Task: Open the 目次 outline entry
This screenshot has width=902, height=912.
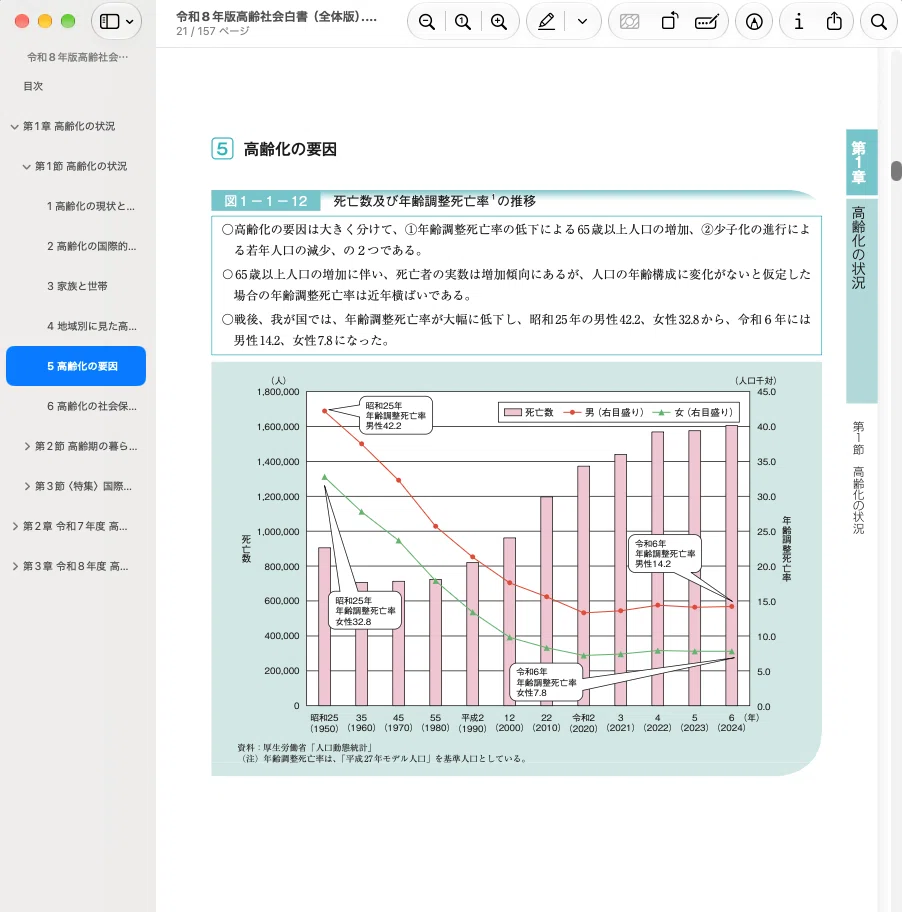Action: (x=33, y=86)
